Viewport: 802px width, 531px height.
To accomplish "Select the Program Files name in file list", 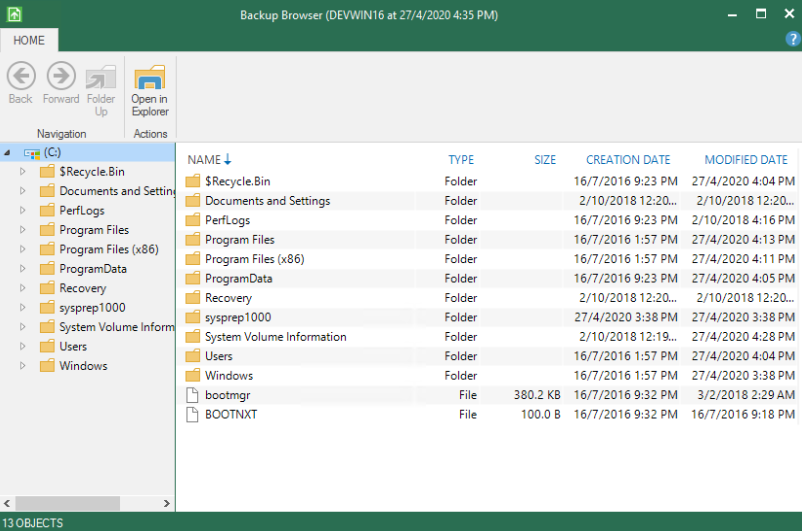I will point(240,239).
